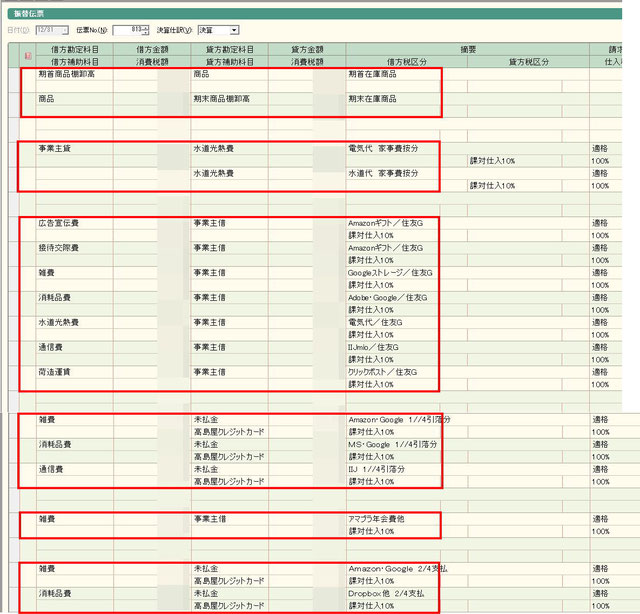Select the 接待交際費 debit account cell
Image resolution: width=640 pixels, height=614 pixels.
[75, 248]
